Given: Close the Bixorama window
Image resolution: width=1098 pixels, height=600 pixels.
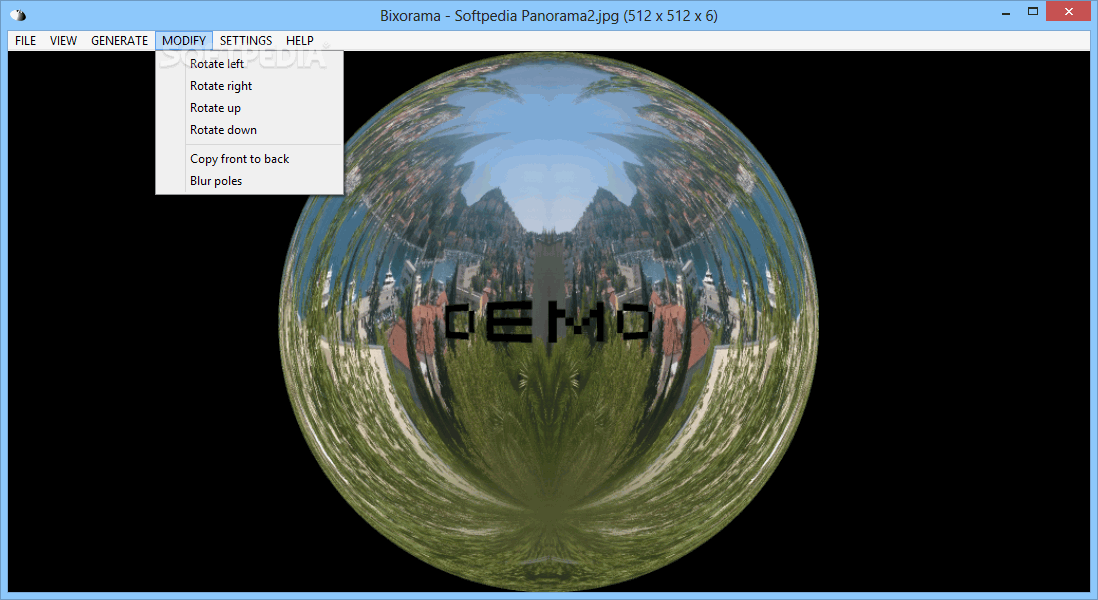Looking at the screenshot, I should point(1069,12).
